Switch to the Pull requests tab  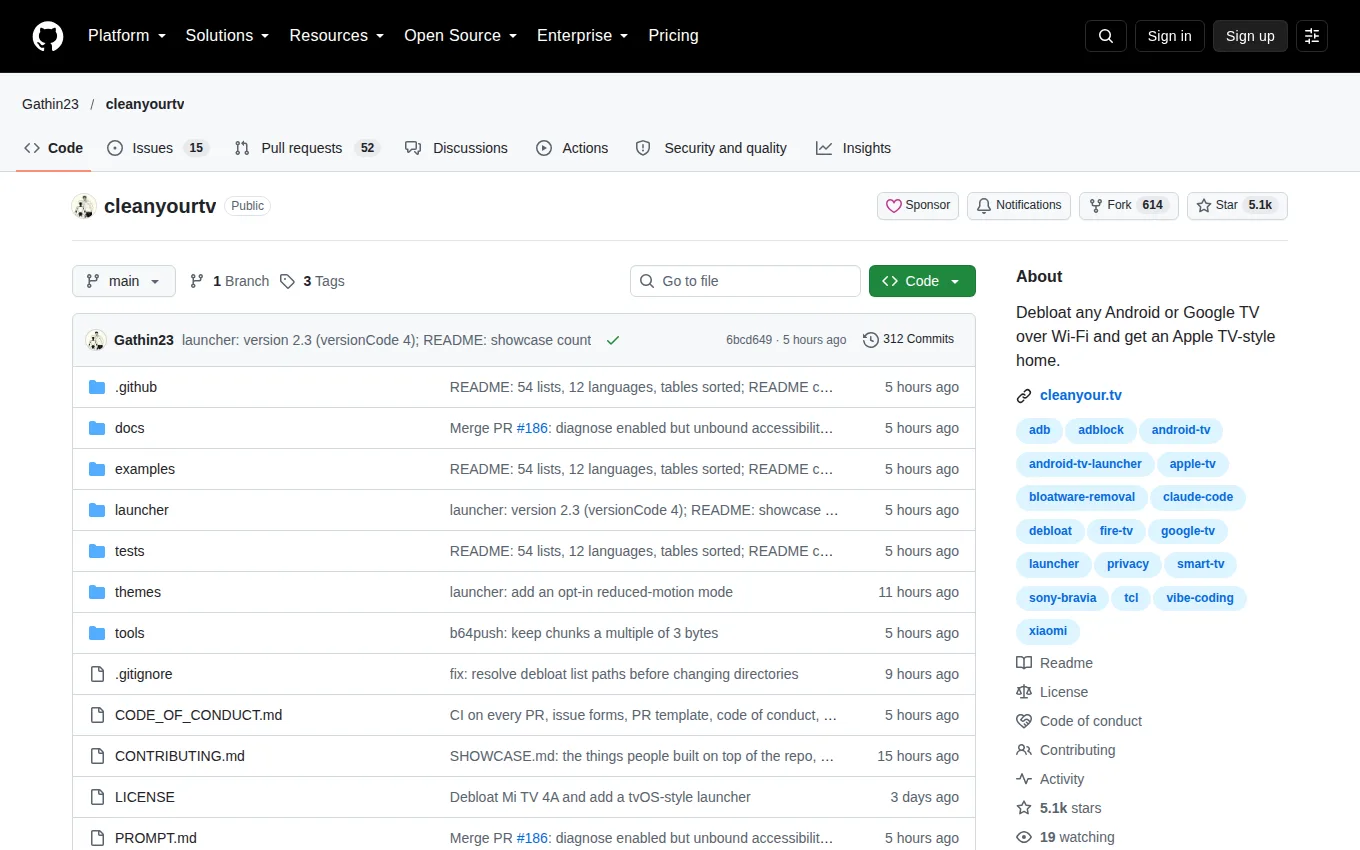tap(307, 148)
